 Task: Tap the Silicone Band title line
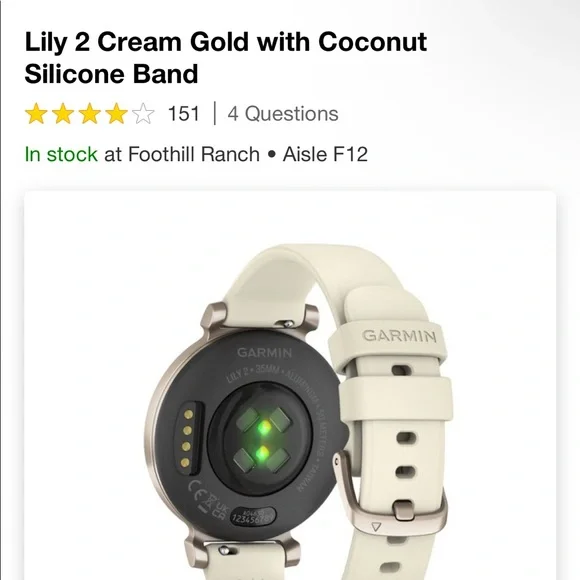pos(111,74)
